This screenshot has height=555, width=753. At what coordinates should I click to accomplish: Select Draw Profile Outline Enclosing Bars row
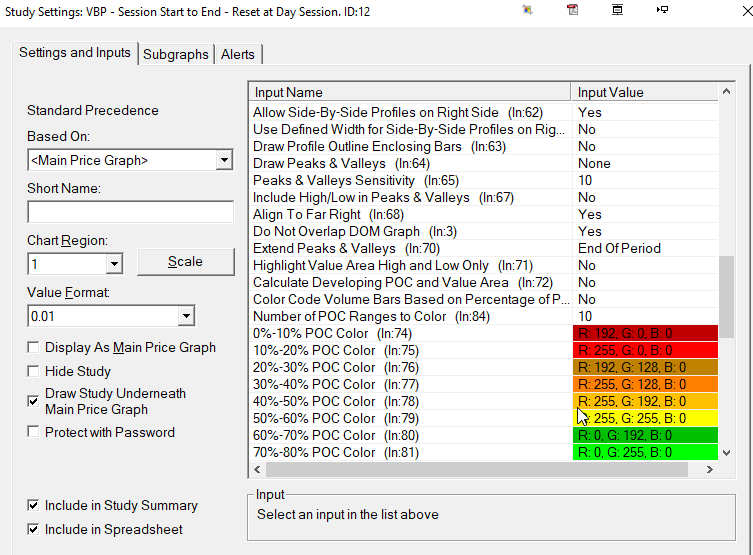pos(484,146)
